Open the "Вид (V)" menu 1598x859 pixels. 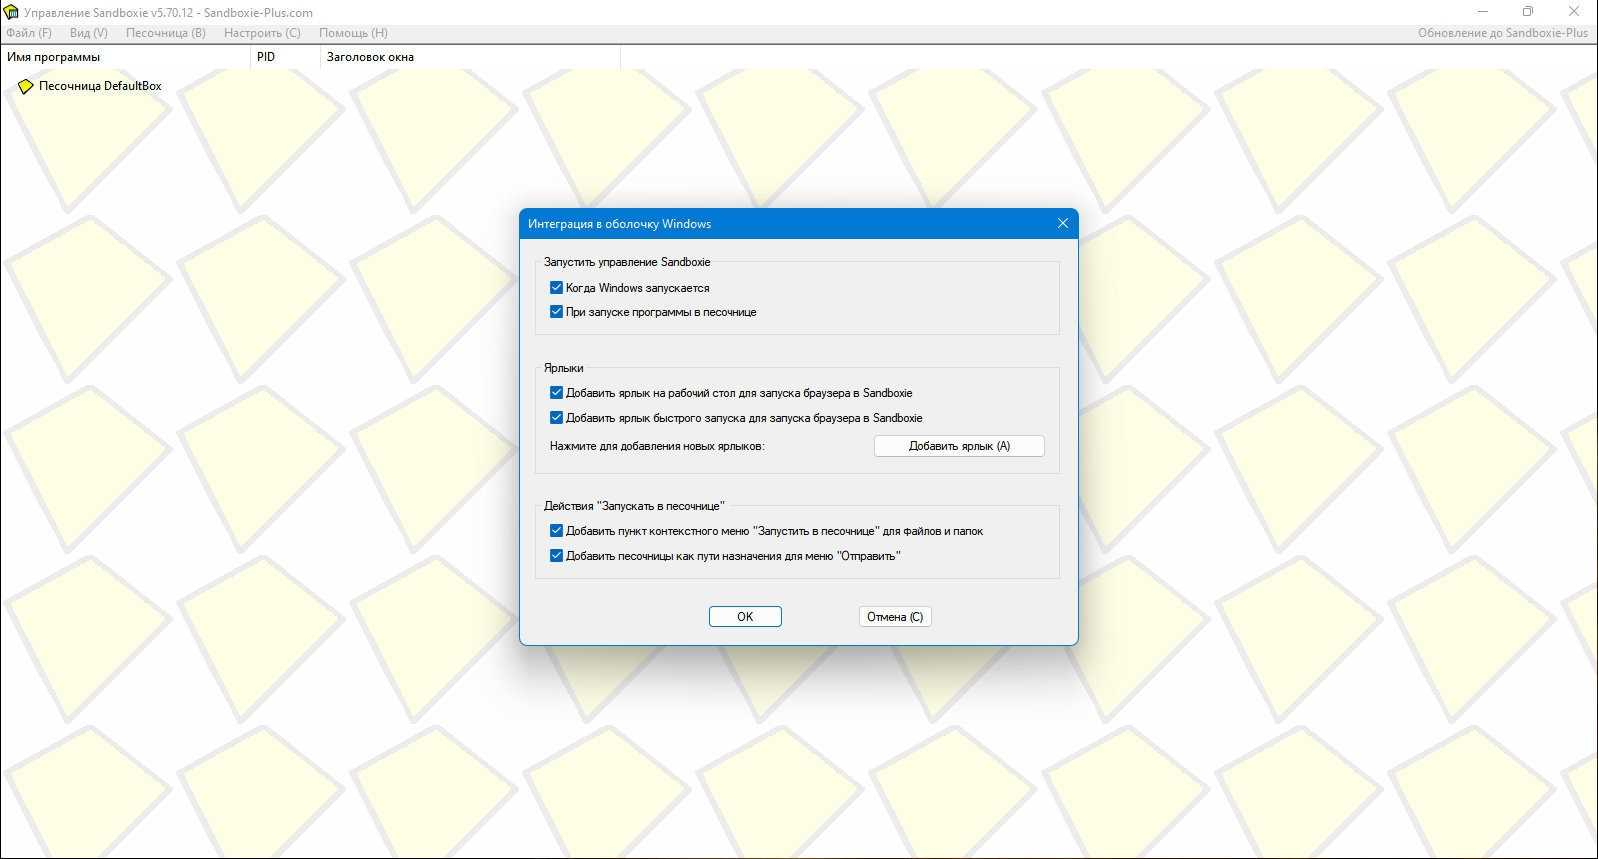tap(89, 33)
